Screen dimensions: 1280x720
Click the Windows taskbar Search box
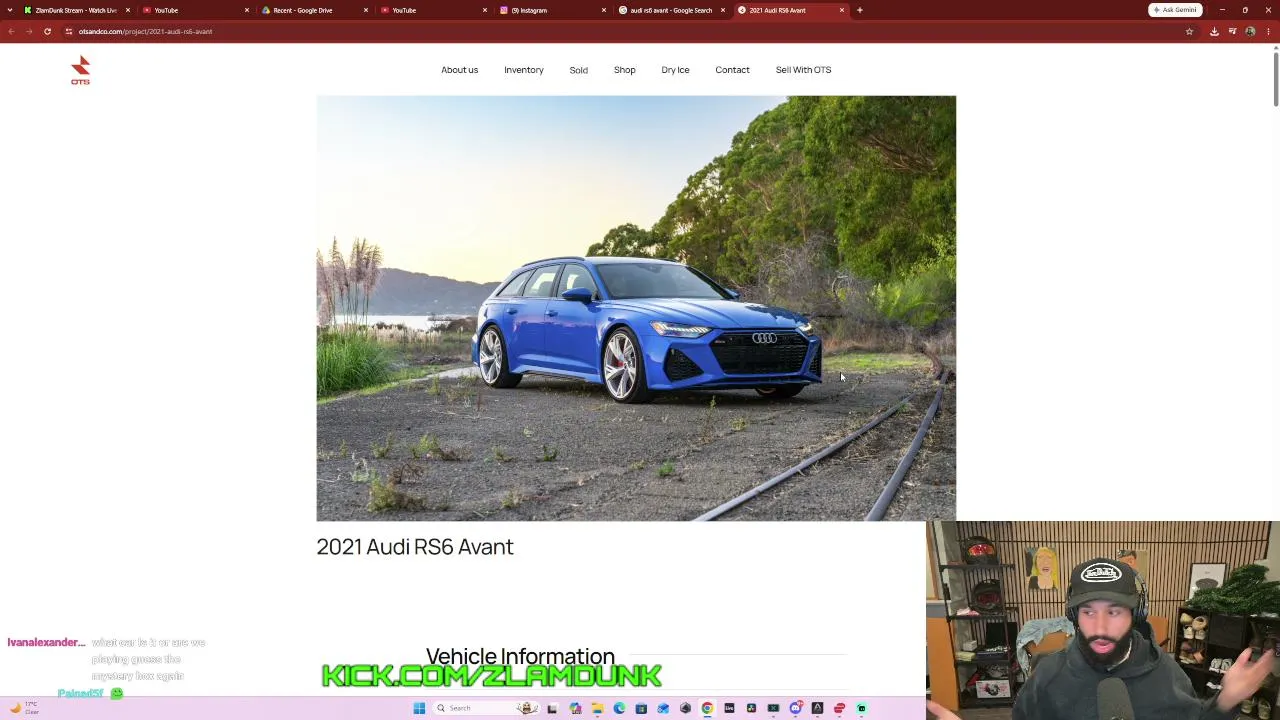point(484,708)
